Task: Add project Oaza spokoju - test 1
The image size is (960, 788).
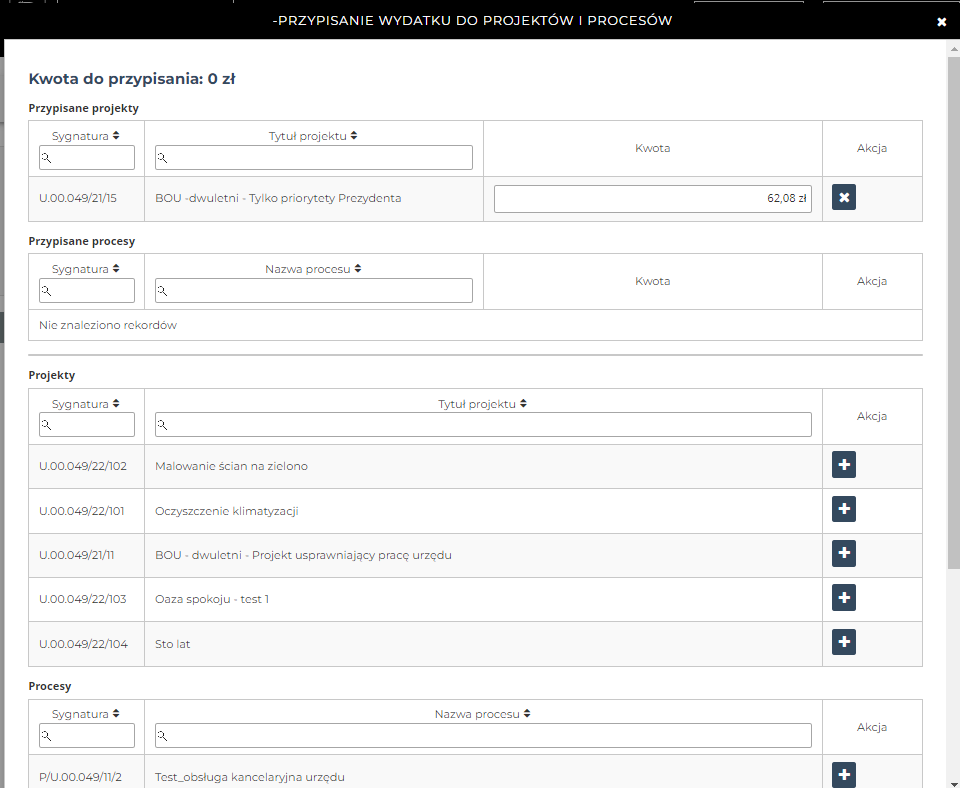Action: 844,598
